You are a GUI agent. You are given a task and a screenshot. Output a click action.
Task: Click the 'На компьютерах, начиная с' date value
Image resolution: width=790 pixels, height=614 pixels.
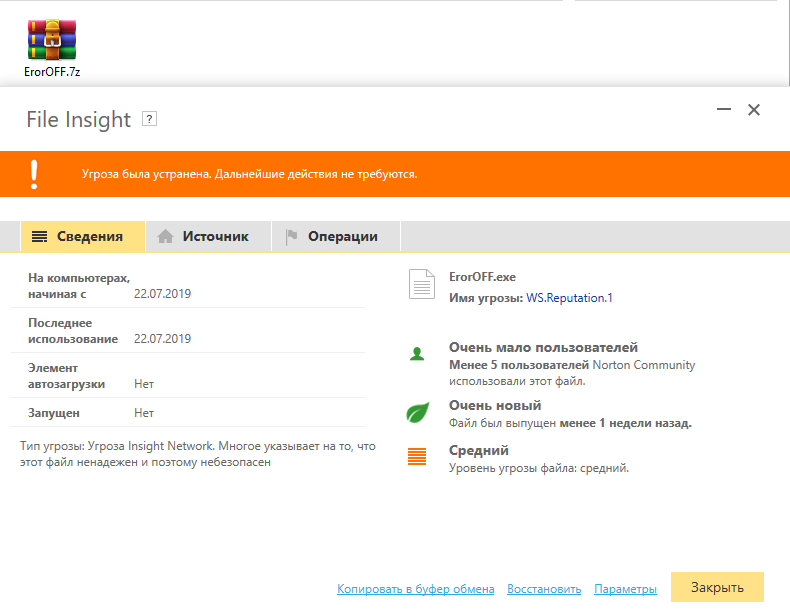click(162, 294)
